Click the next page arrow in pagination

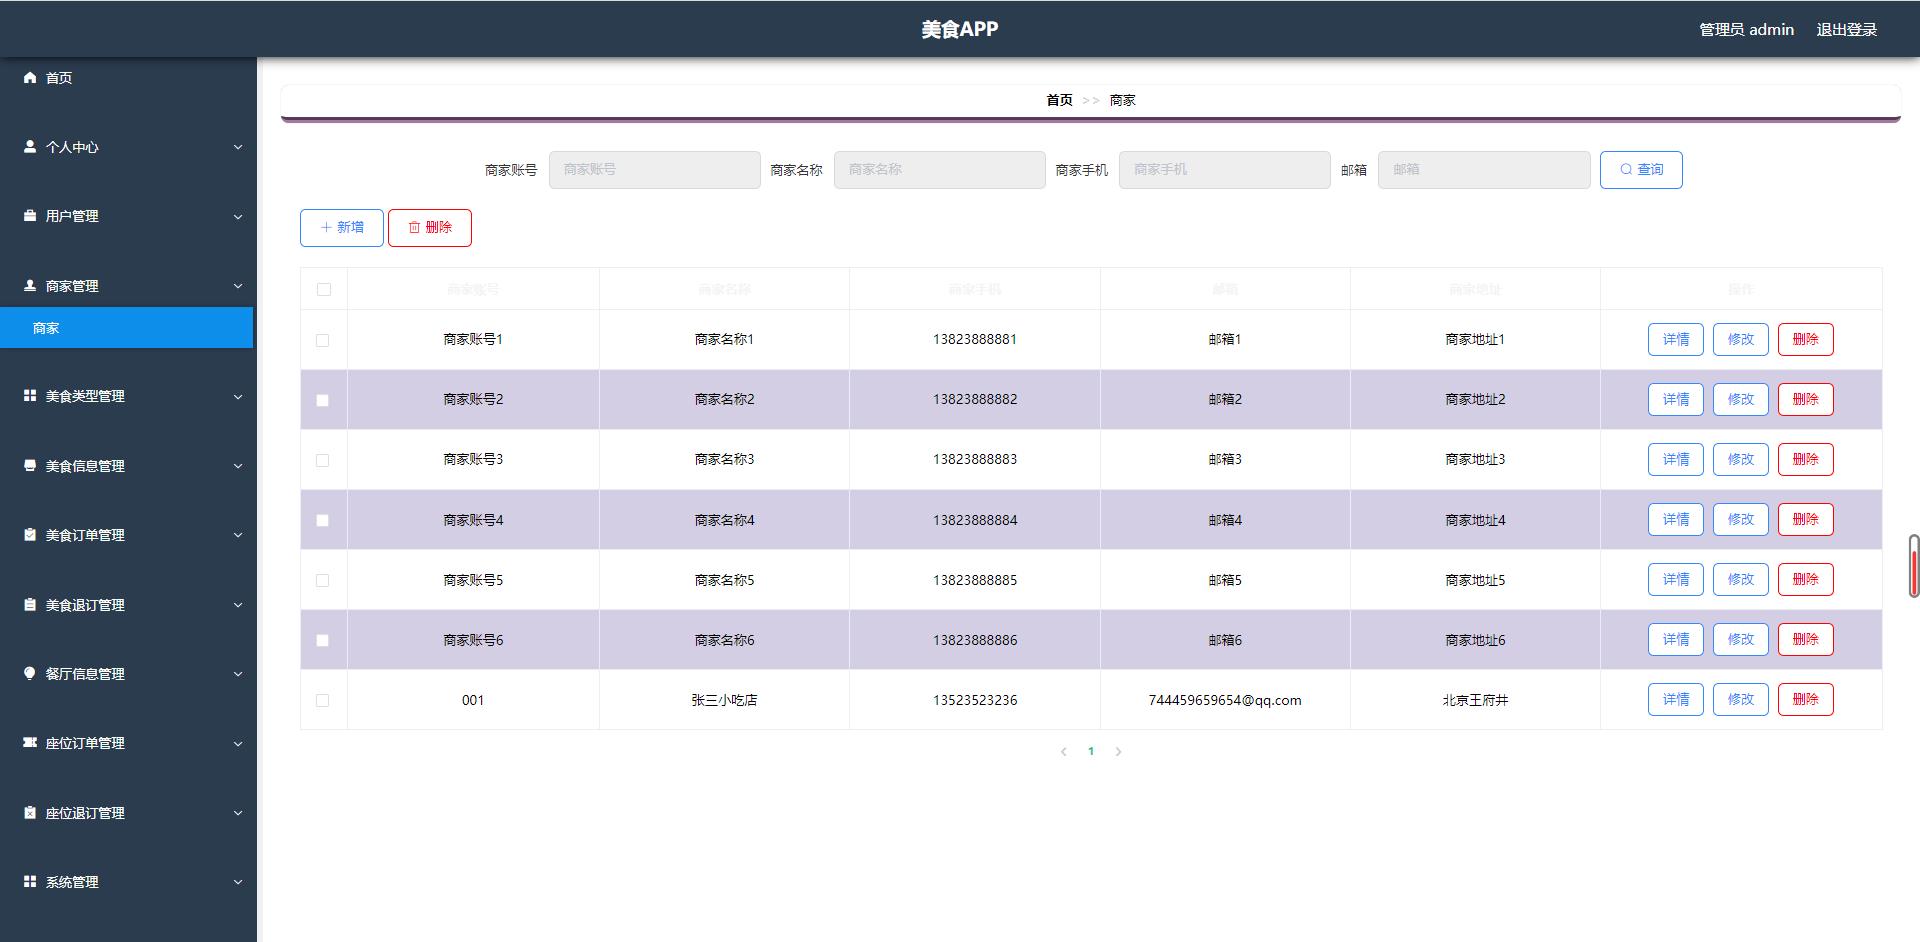pos(1118,752)
